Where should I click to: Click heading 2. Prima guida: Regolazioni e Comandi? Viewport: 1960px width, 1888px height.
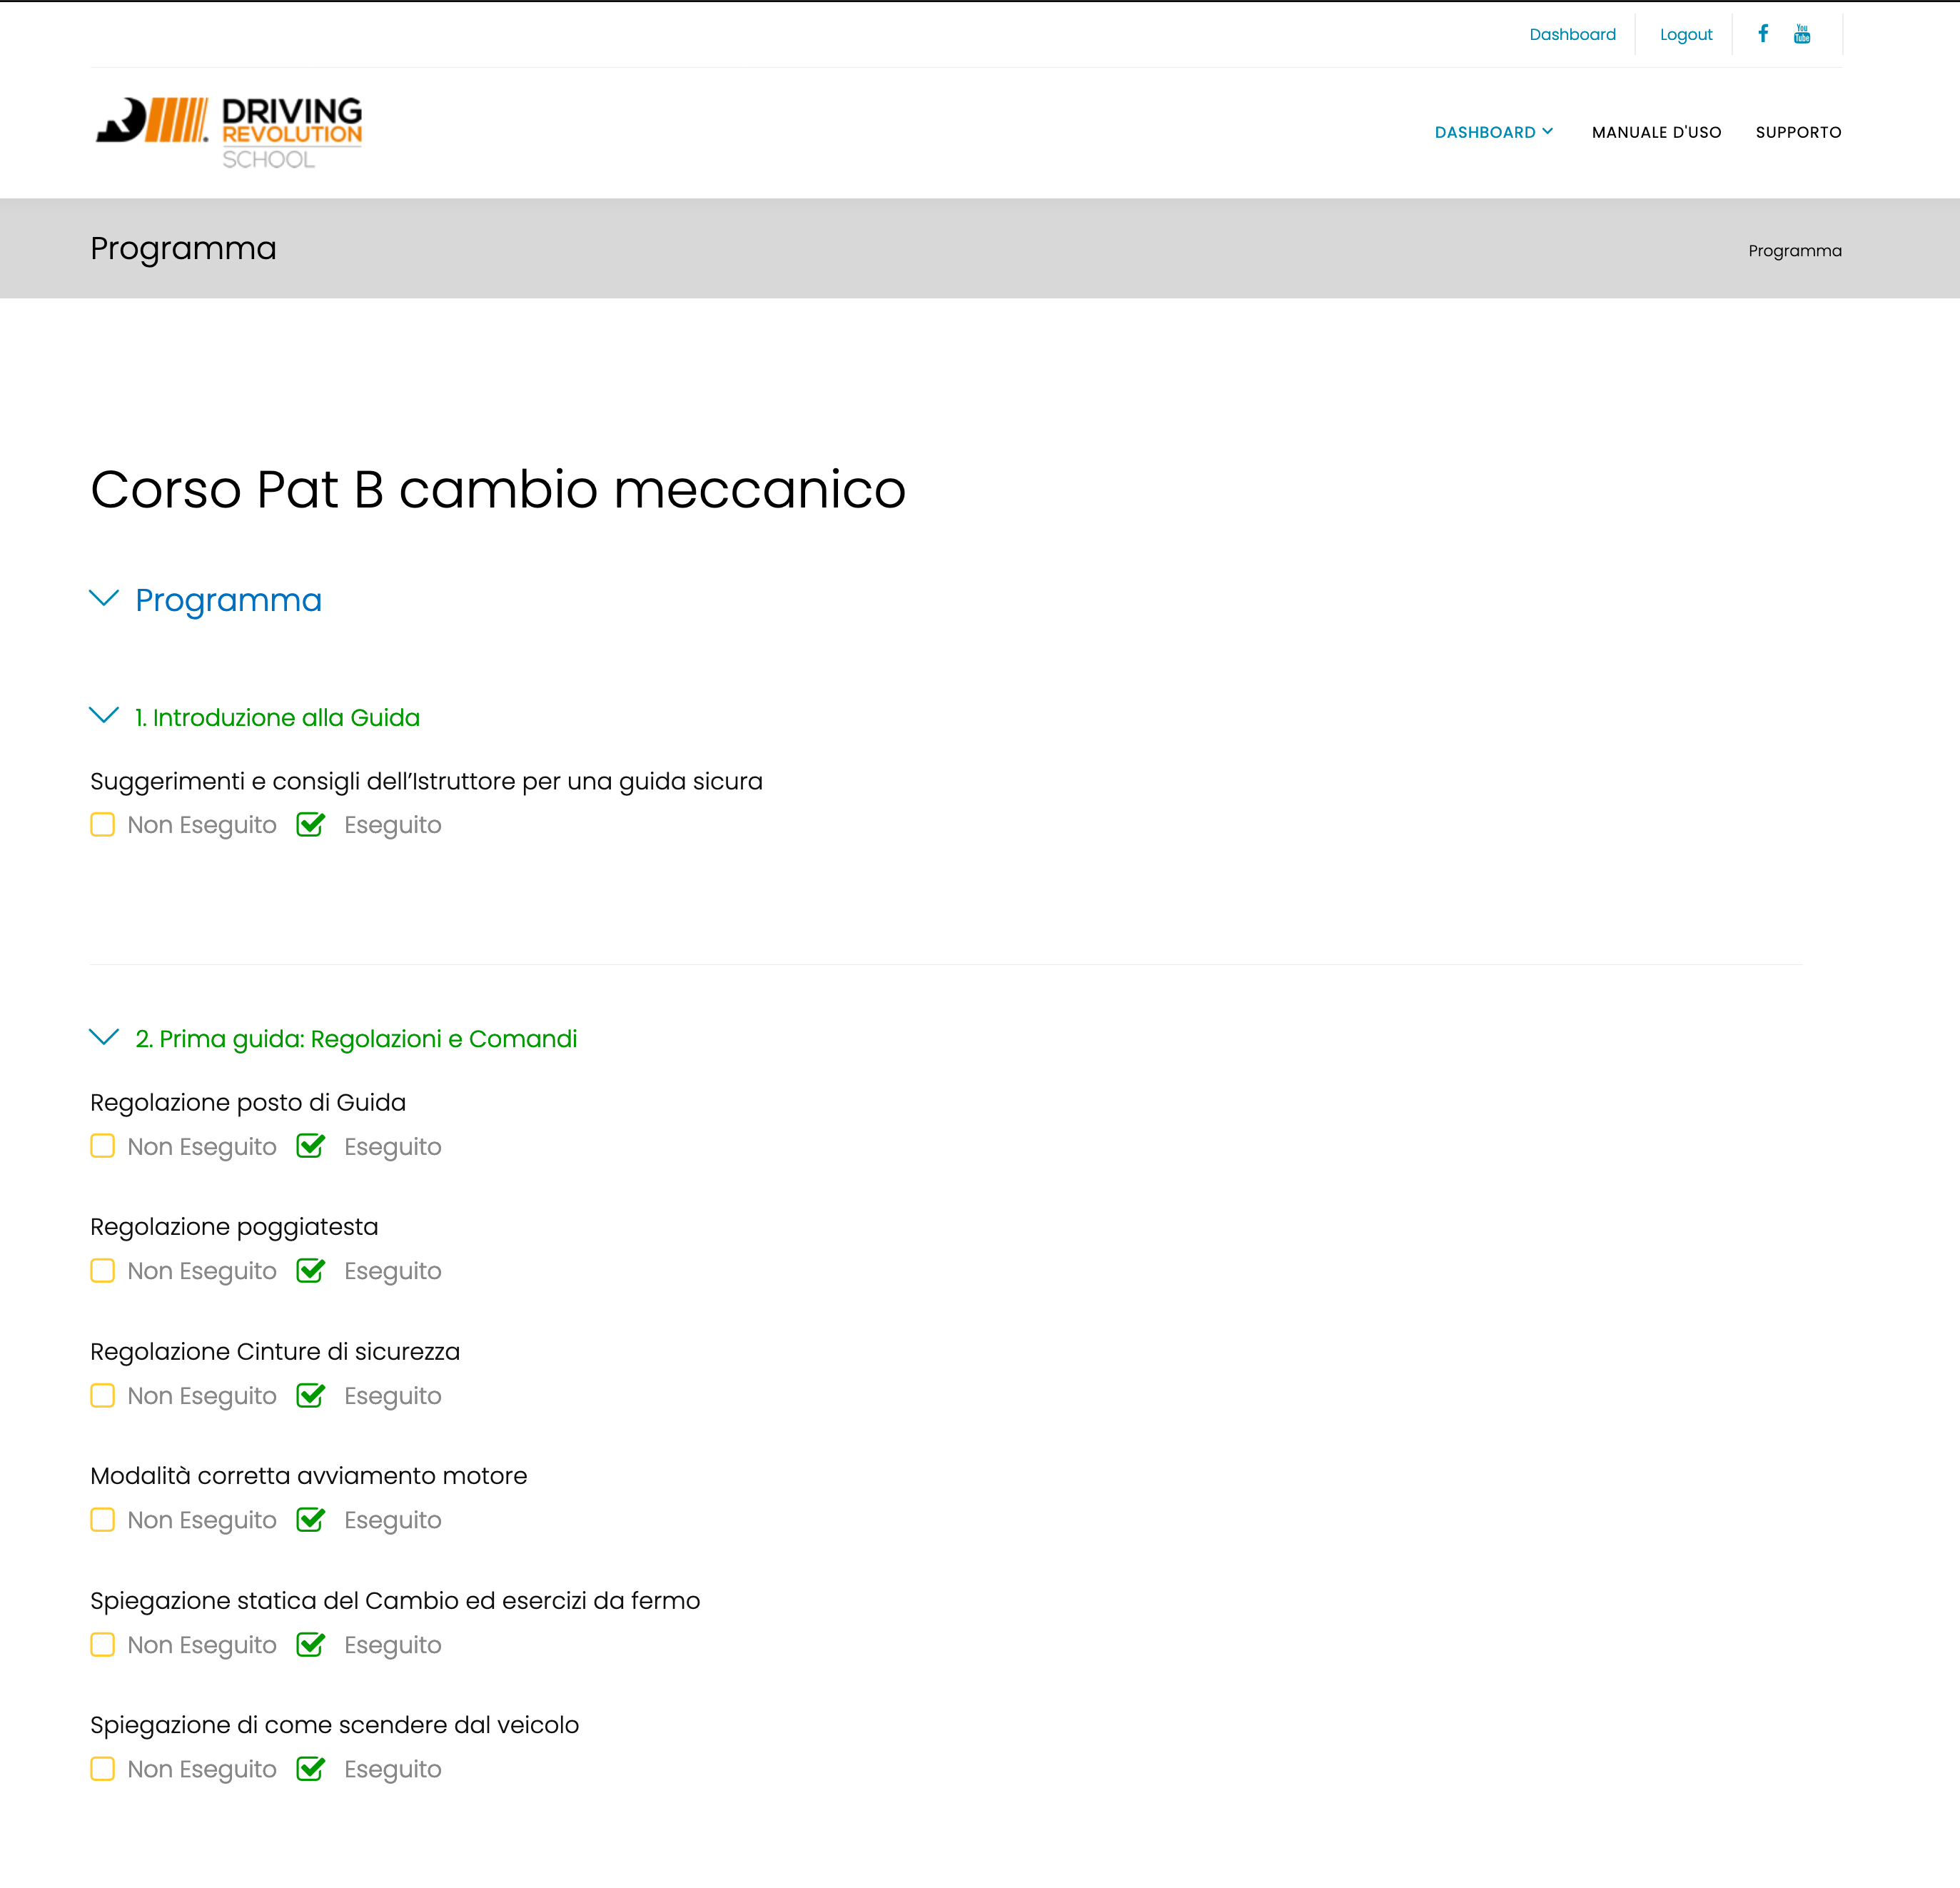(356, 1039)
